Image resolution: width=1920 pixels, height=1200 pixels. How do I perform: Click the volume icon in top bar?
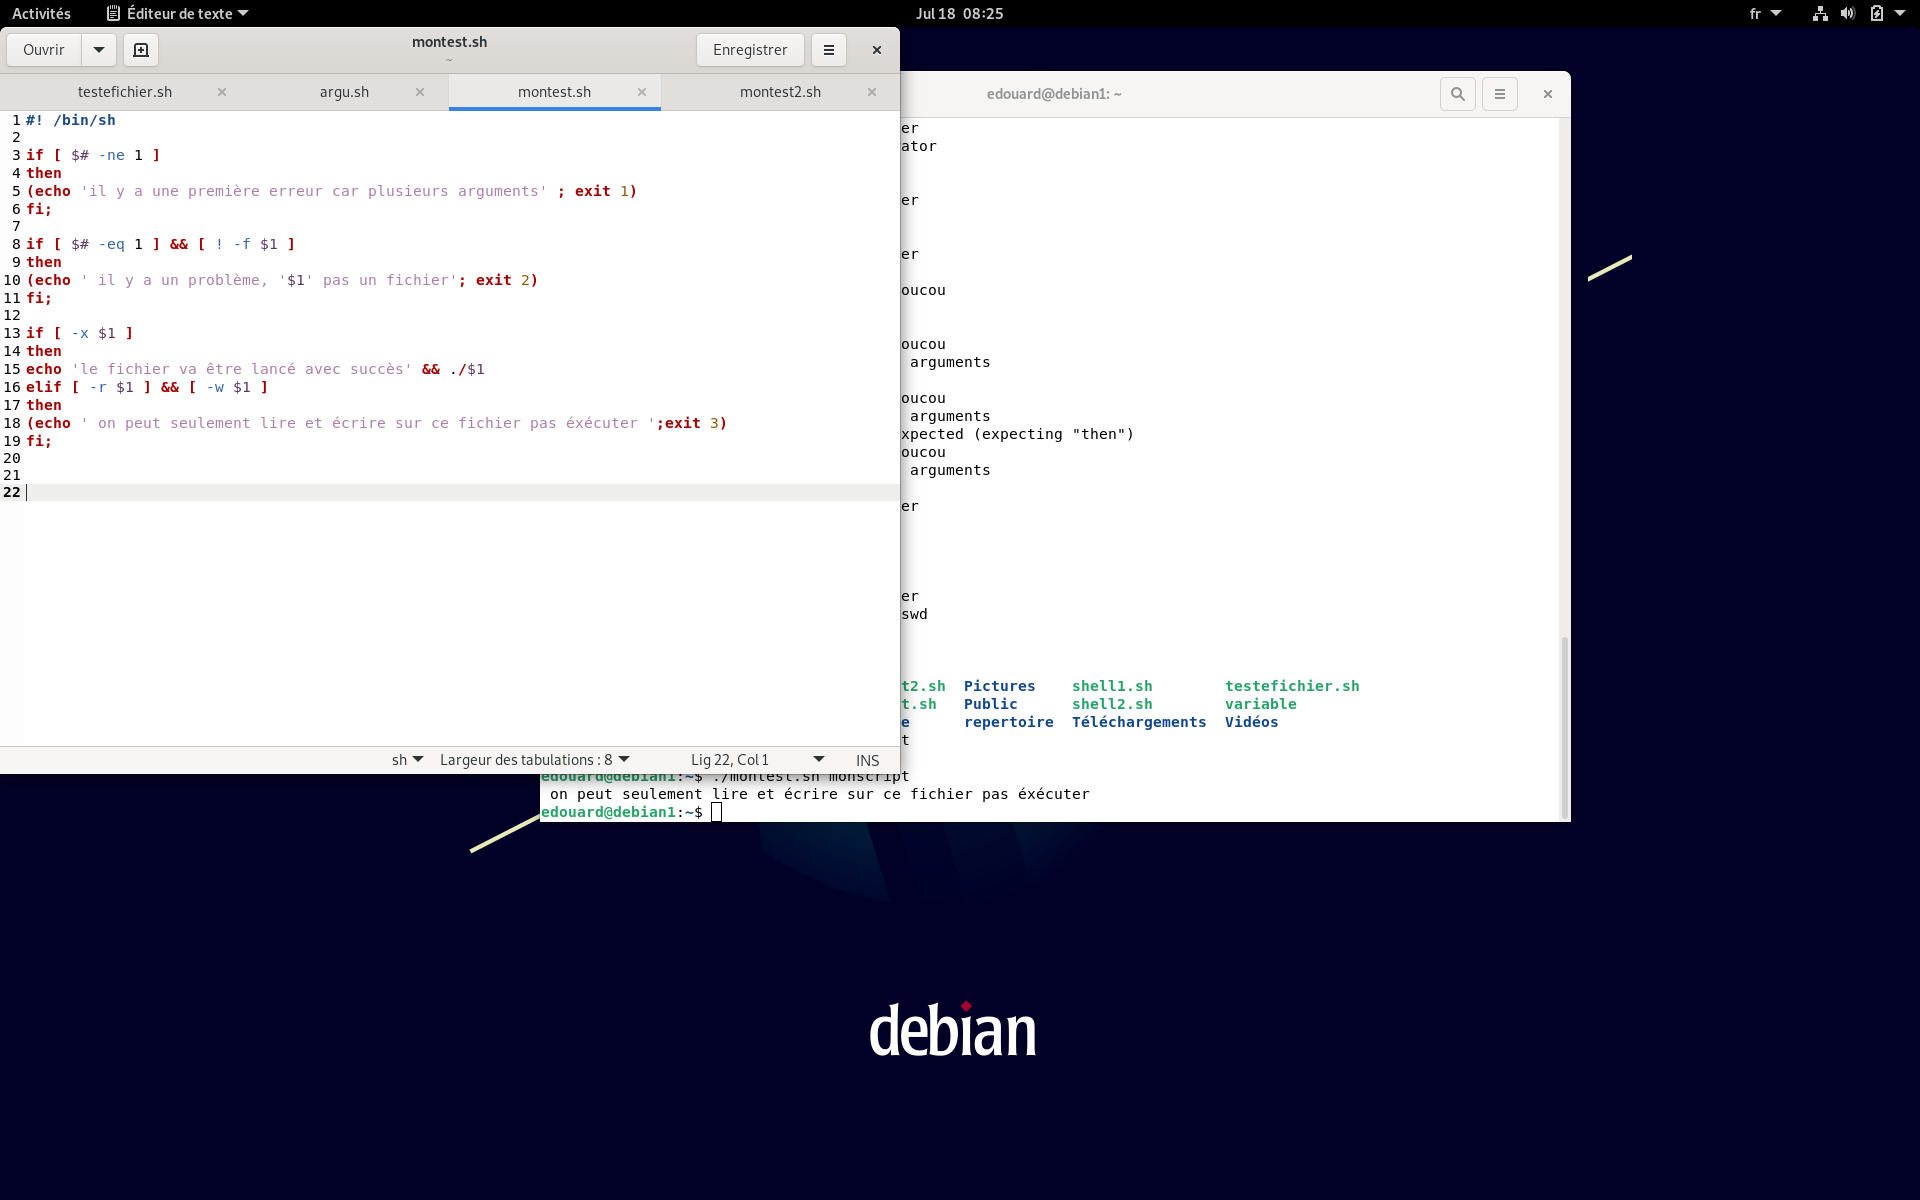click(1848, 13)
